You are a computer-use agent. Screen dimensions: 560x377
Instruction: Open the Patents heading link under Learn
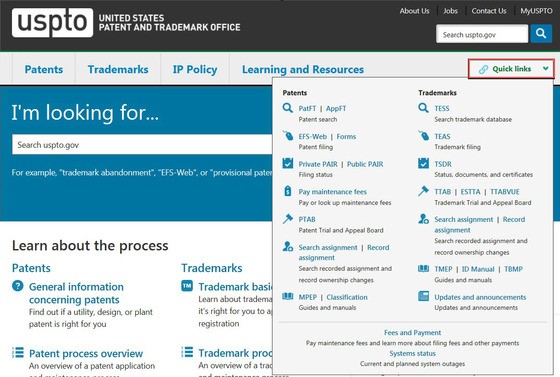coord(31,268)
